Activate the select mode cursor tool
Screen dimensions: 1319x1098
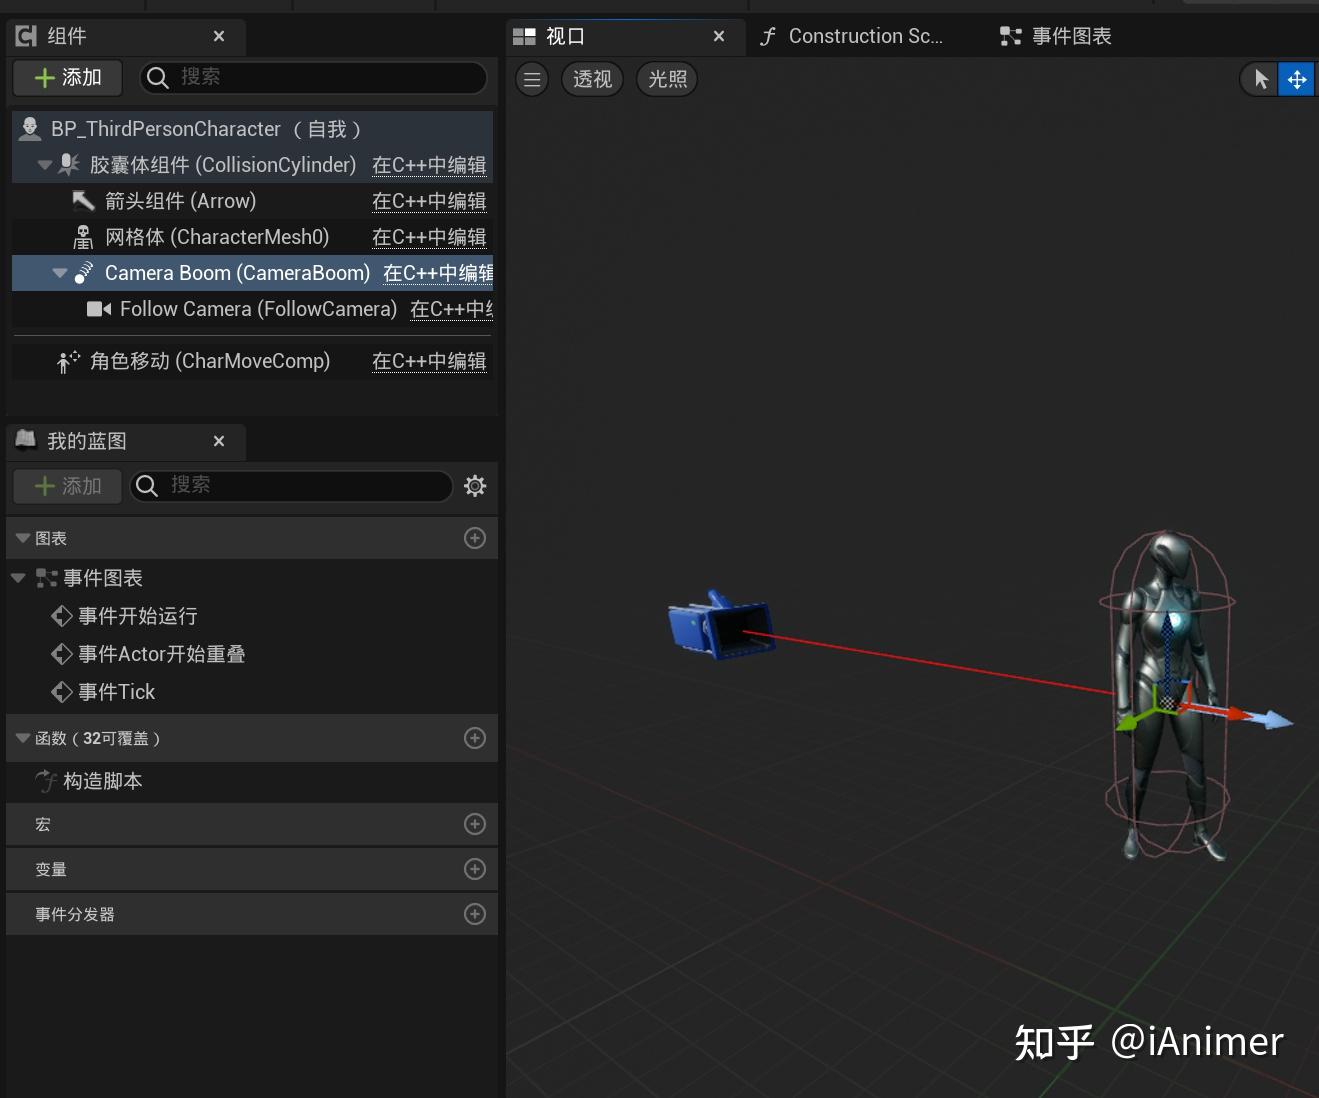click(1260, 79)
